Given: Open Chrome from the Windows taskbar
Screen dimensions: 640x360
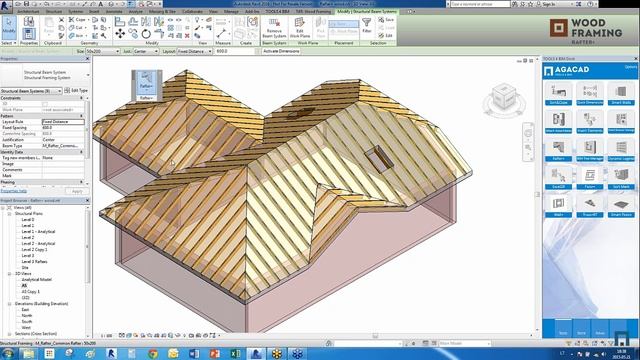Looking at the screenshot, I should 153,353.
